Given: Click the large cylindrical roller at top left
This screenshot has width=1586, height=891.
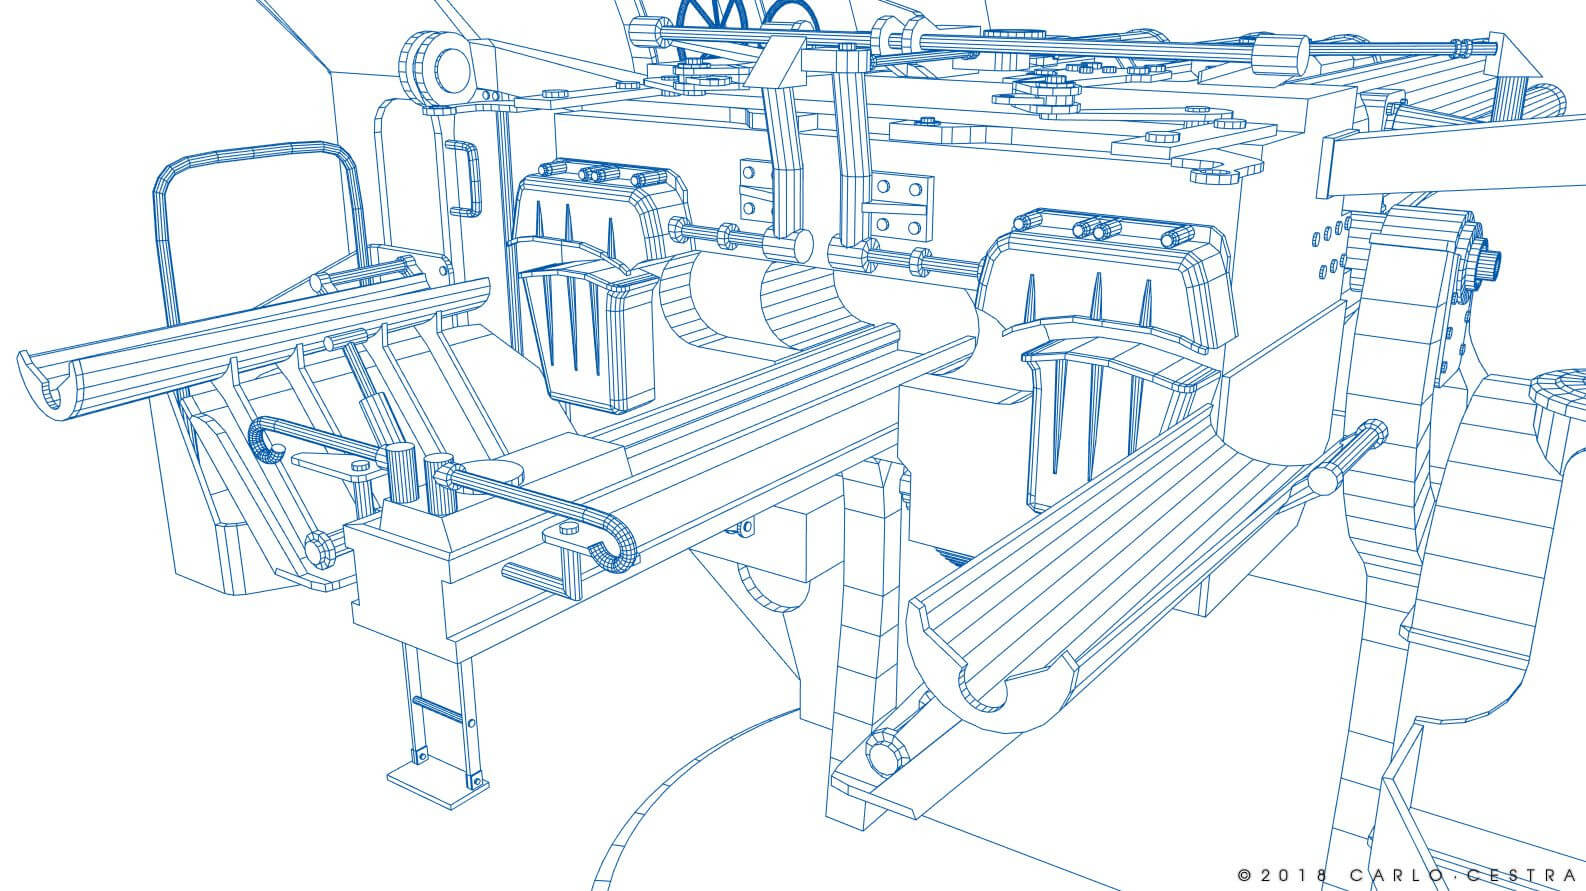Looking at the screenshot, I should click(x=438, y=66).
